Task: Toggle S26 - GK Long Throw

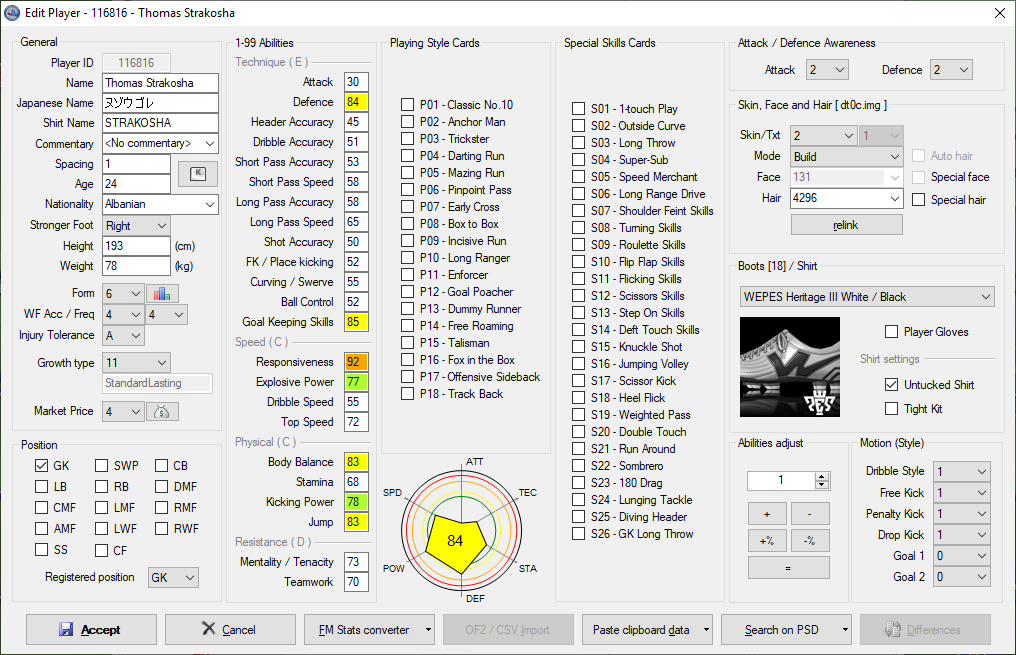Action: tap(578, 534)
